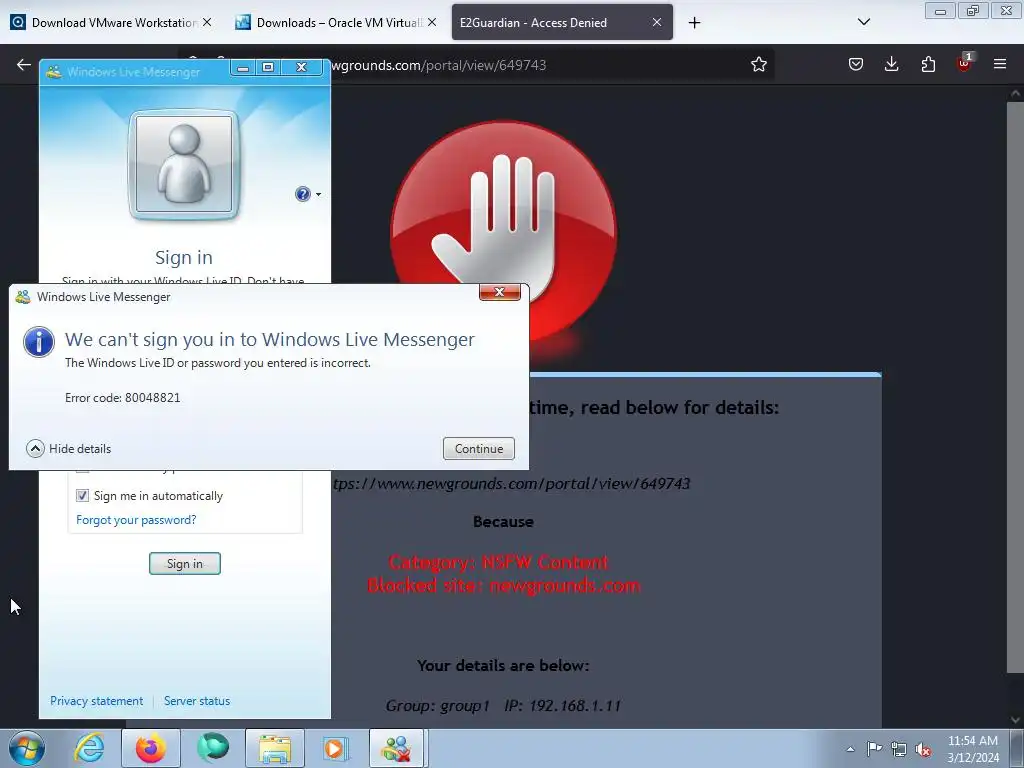Switch to Download VMware Workstation tab

click(112, 23)
